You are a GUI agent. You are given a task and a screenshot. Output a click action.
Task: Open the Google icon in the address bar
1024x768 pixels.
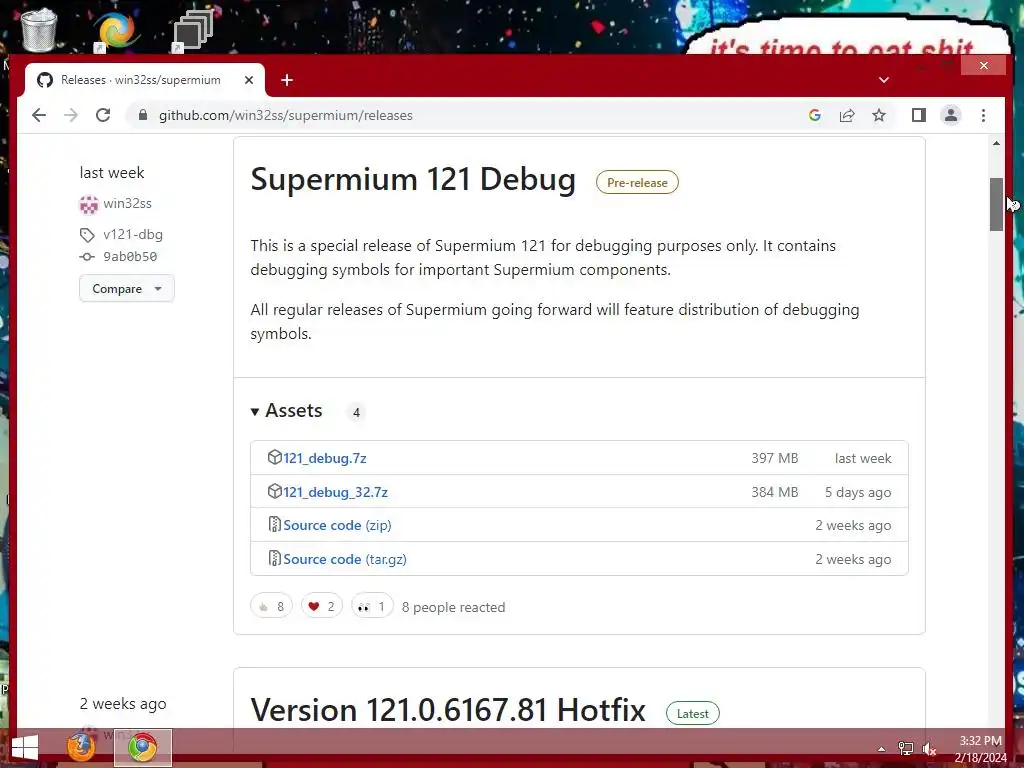point(814,116)
